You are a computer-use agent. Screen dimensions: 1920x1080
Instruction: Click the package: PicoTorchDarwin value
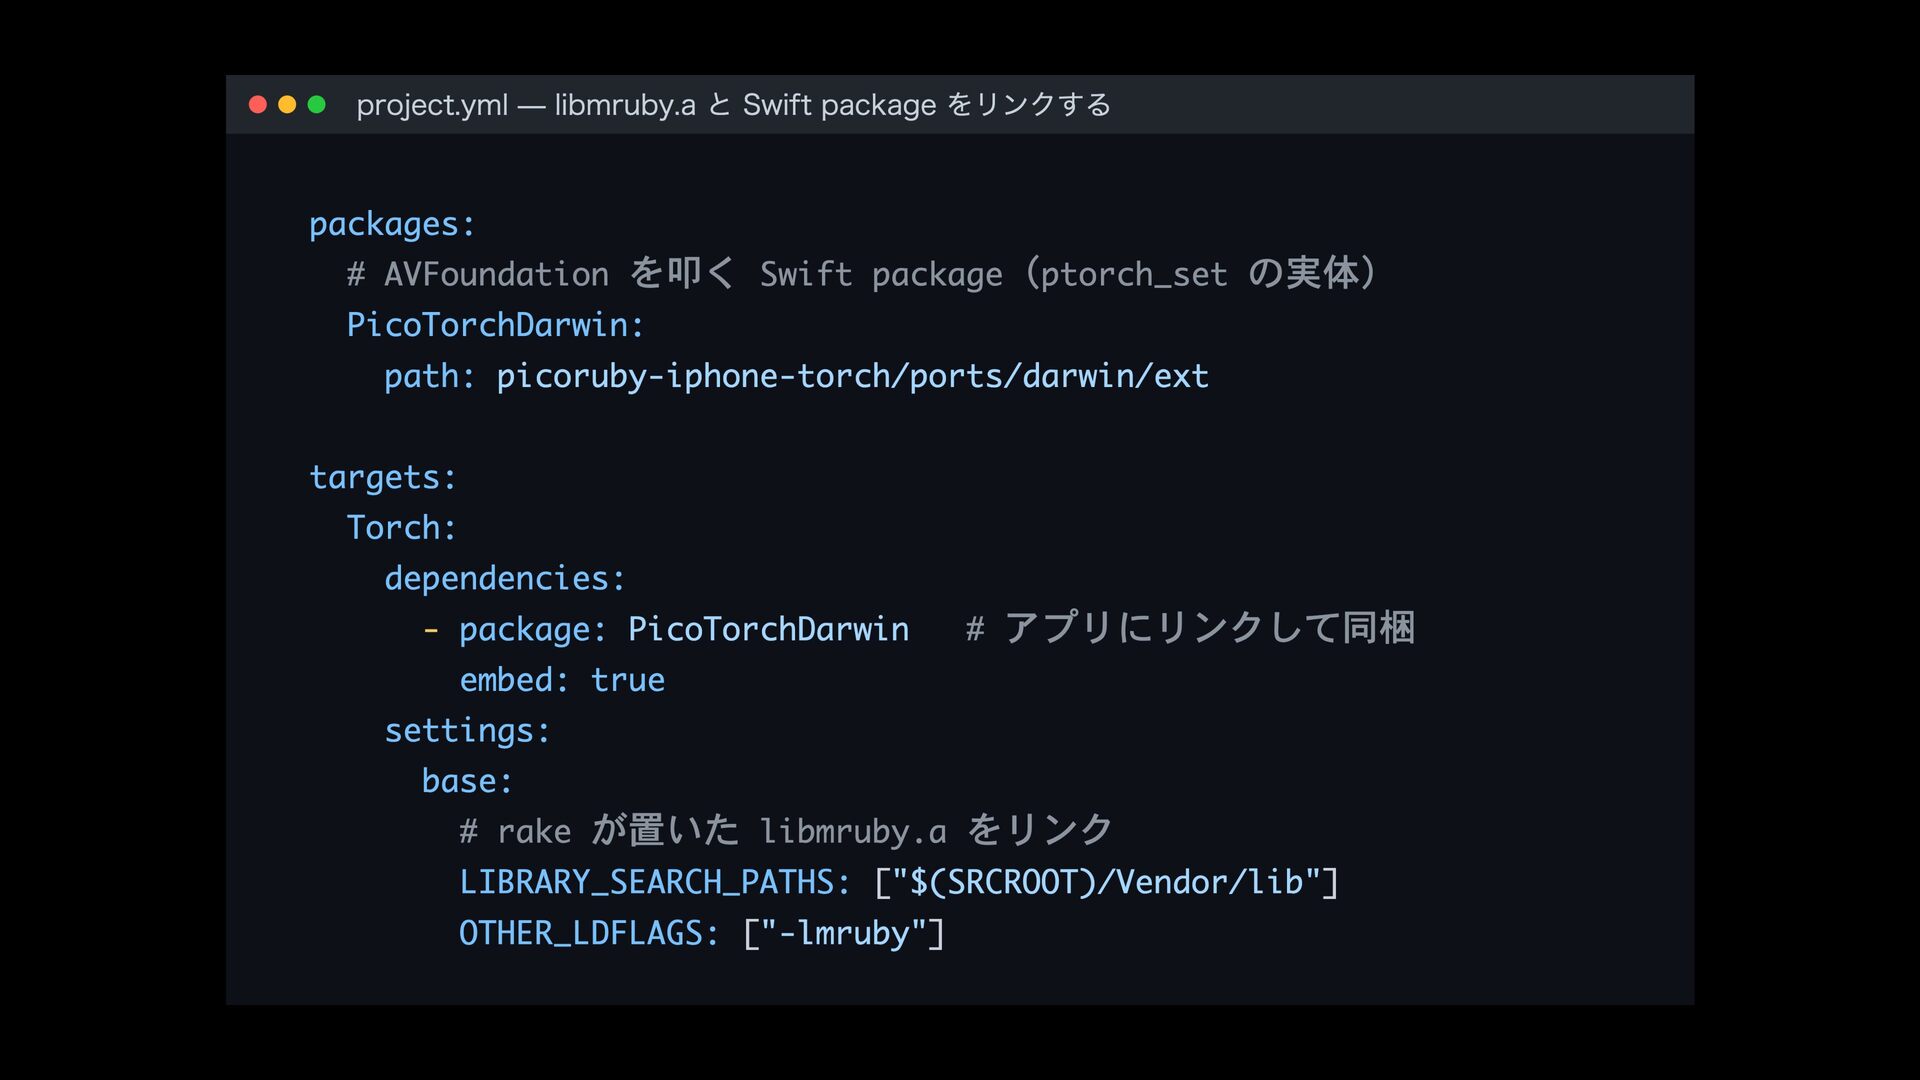[x=768, y=629]
